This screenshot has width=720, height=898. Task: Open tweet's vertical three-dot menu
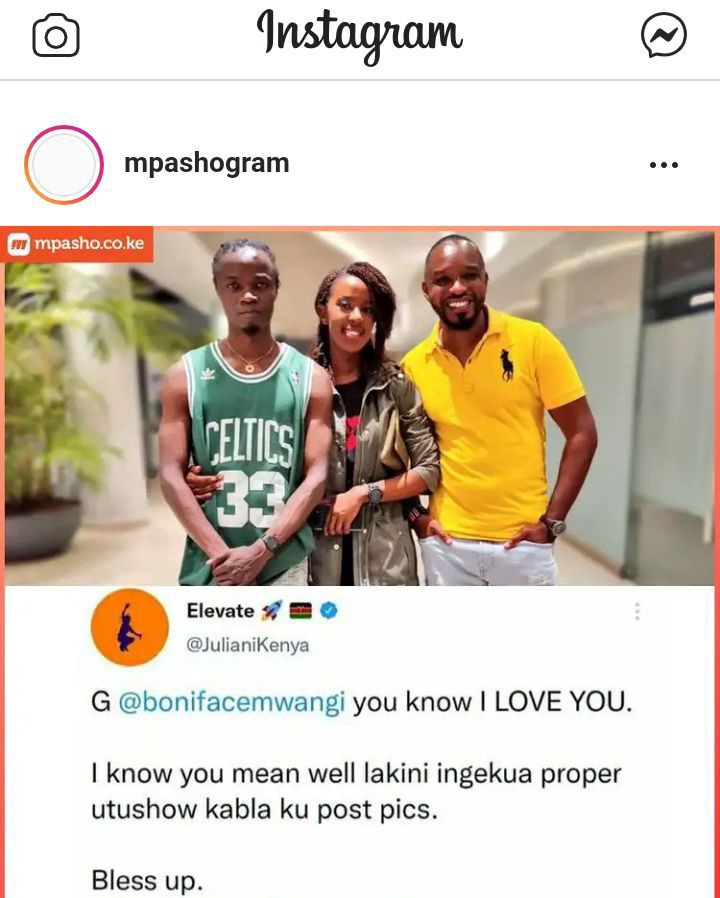tap(637, 612)
